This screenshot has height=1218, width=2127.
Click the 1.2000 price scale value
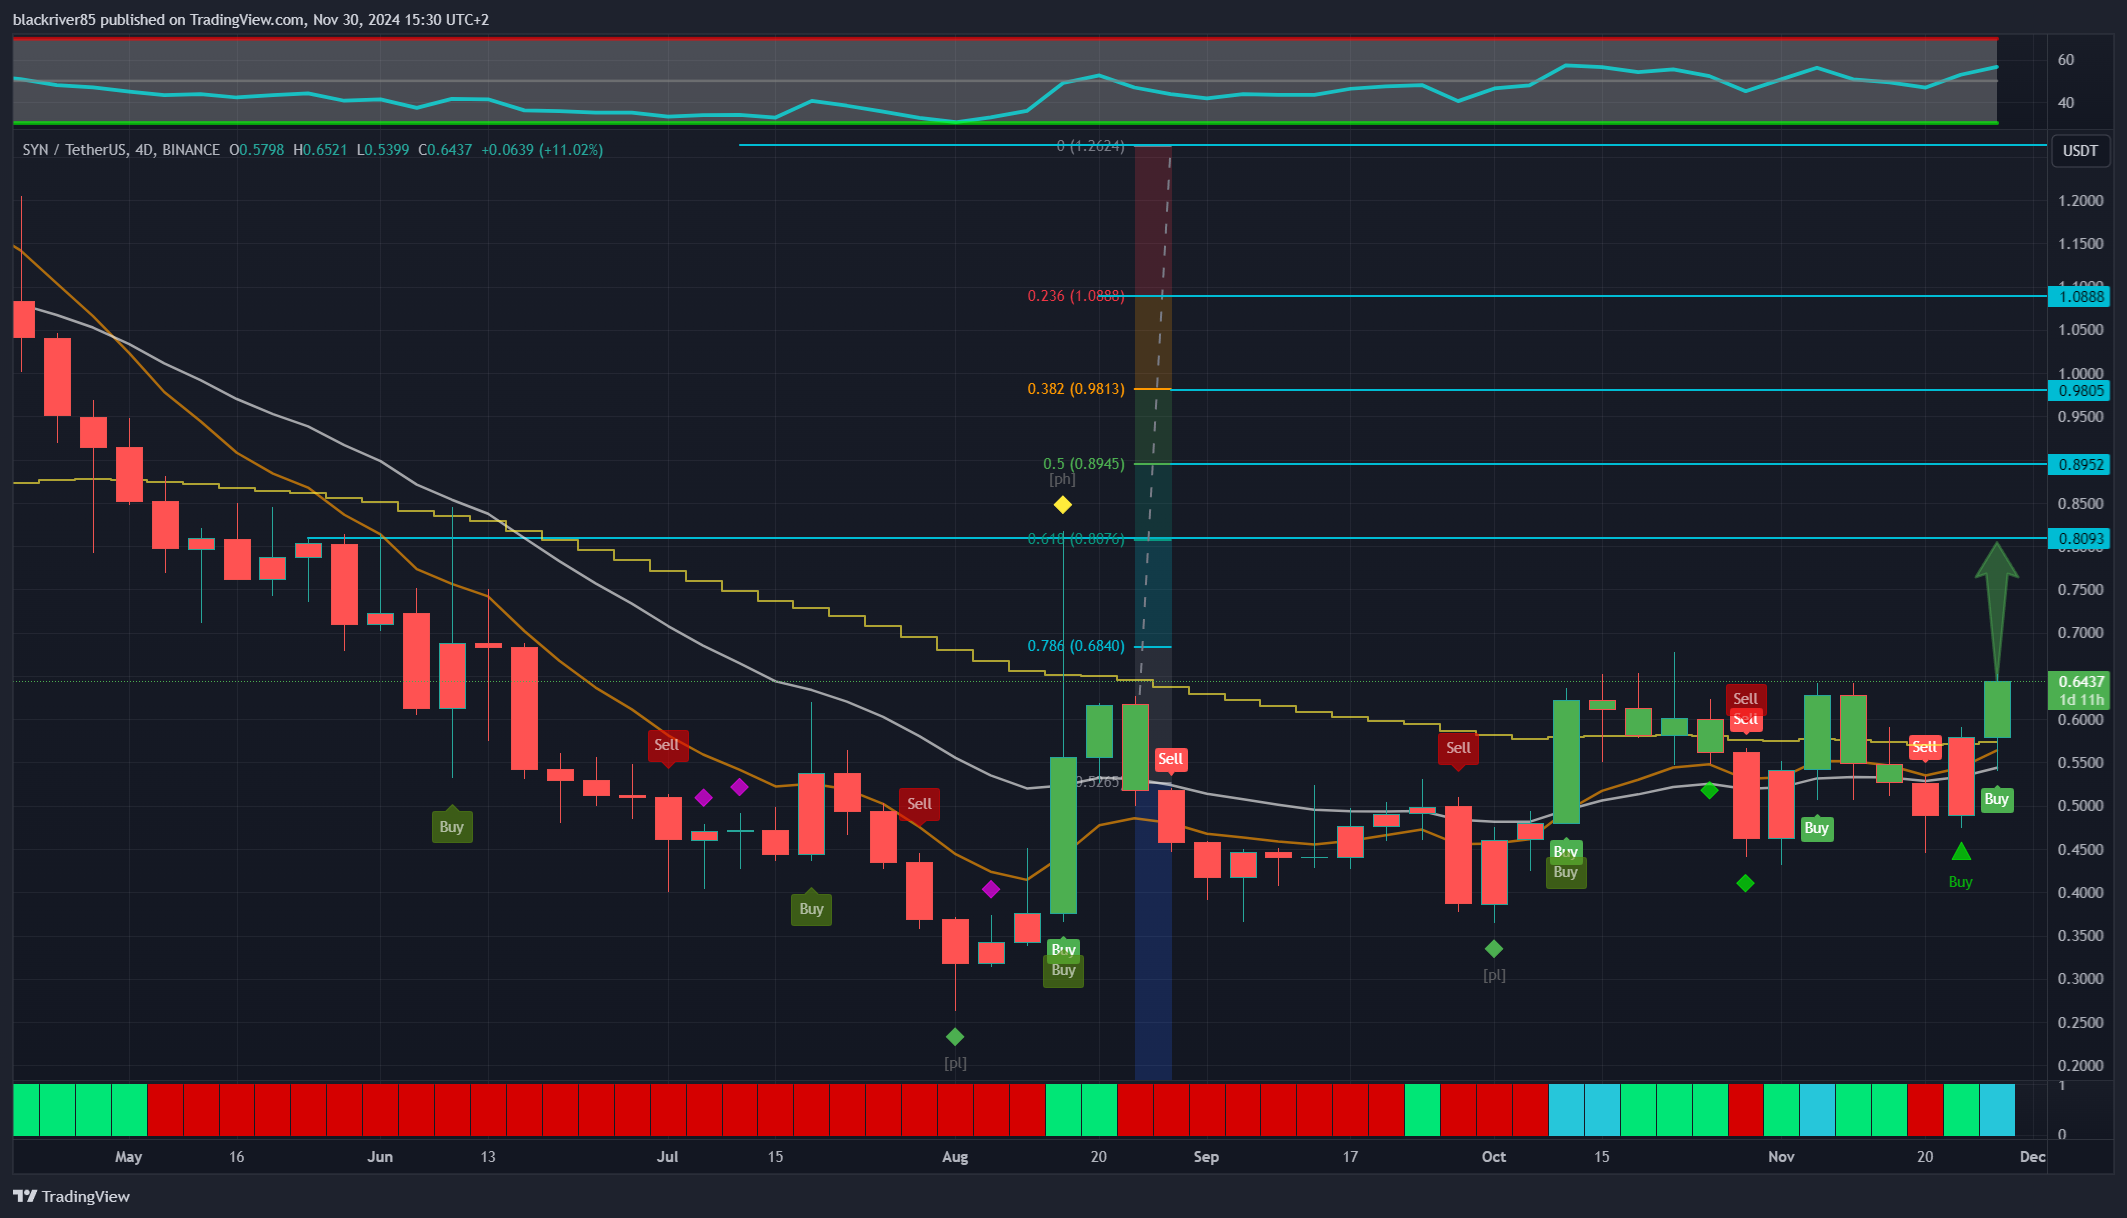[2080, 201]
